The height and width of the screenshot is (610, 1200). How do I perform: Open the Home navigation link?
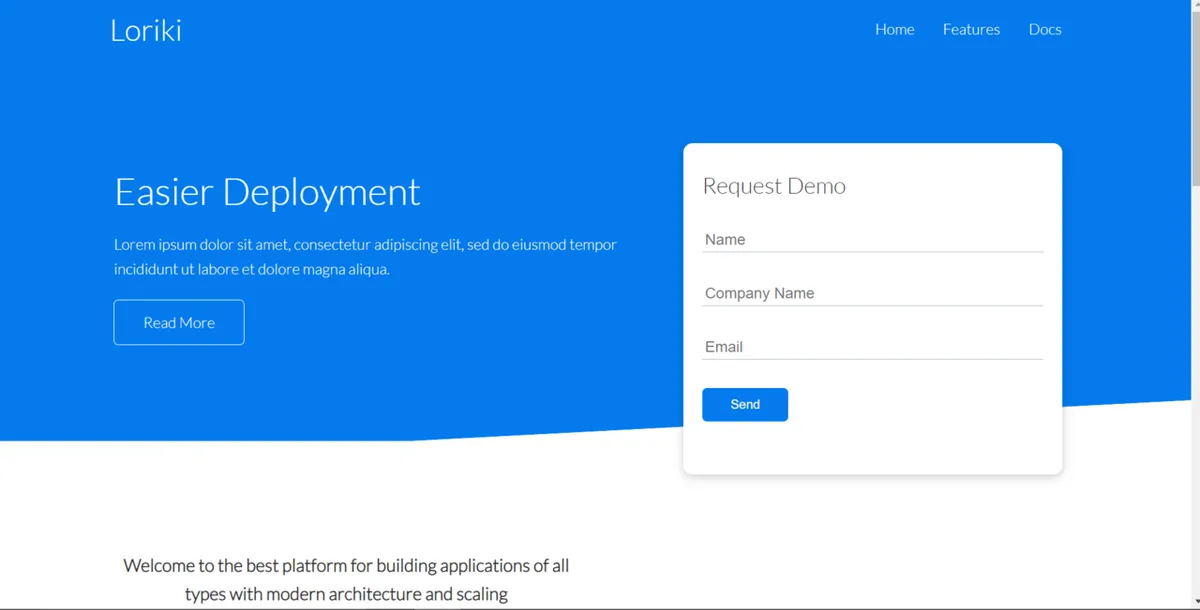(894, 29)
